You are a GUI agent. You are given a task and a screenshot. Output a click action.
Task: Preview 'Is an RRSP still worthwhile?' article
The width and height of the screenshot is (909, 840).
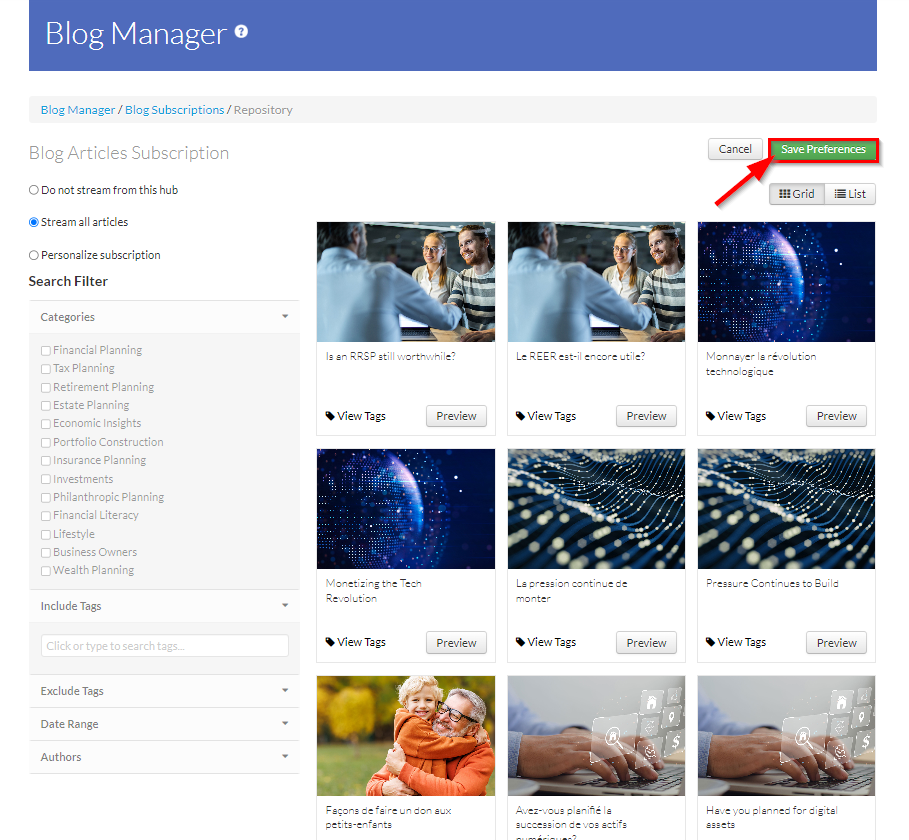(456, 416)
